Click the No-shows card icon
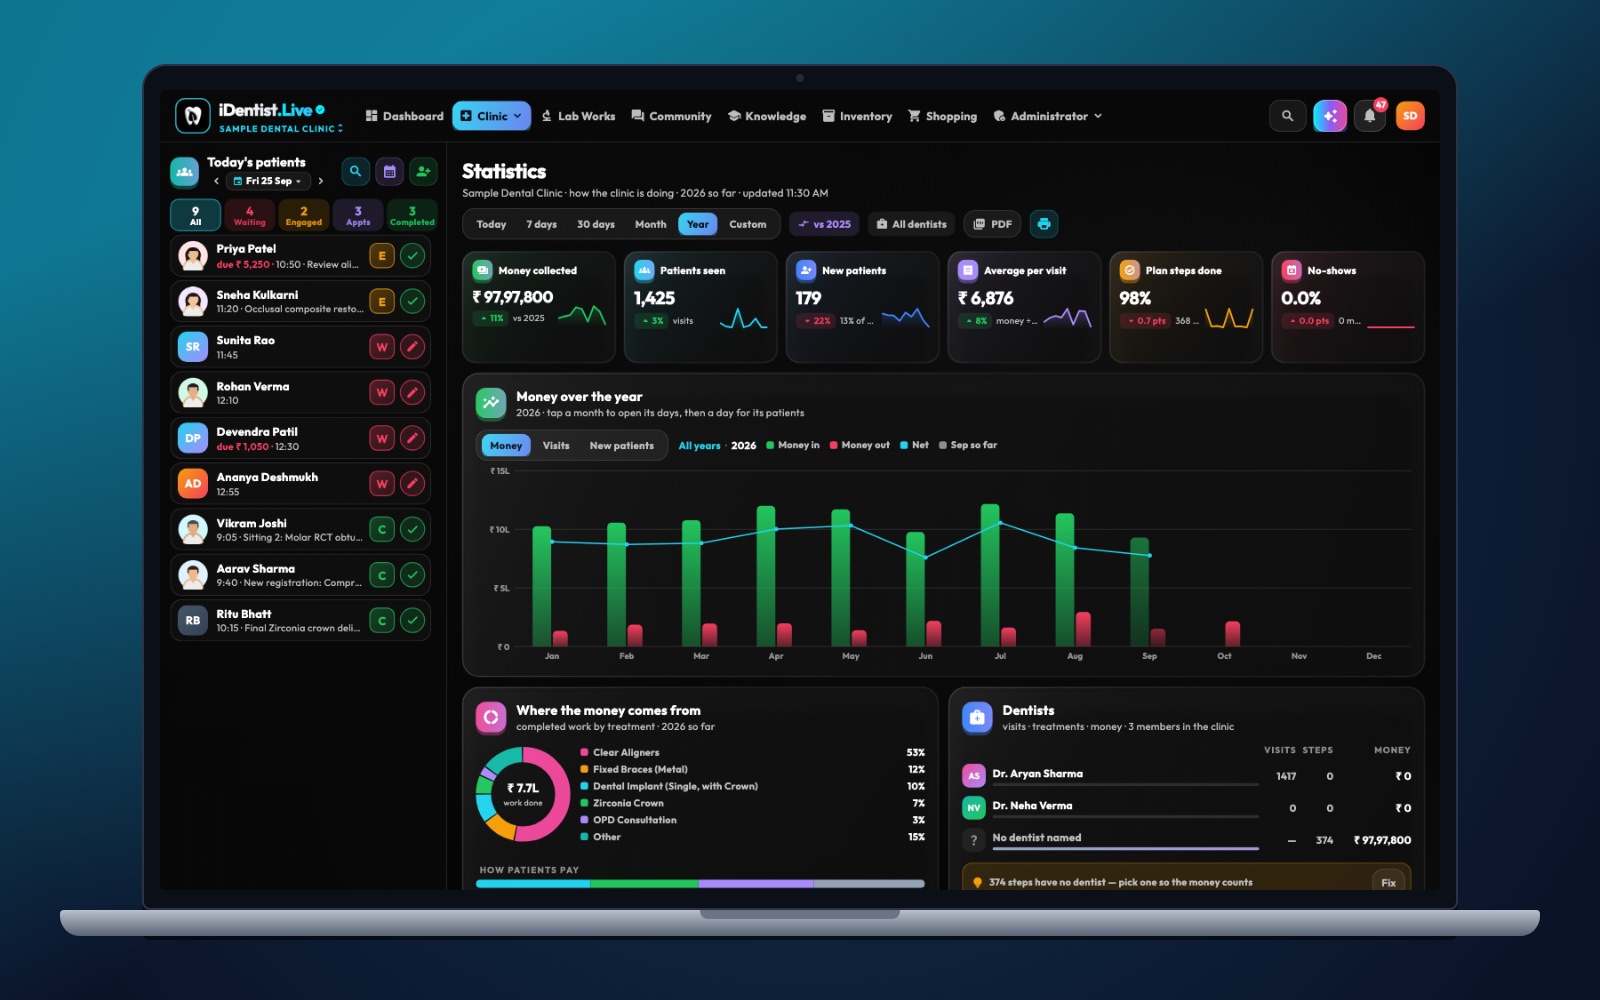 pos(1291,270)
